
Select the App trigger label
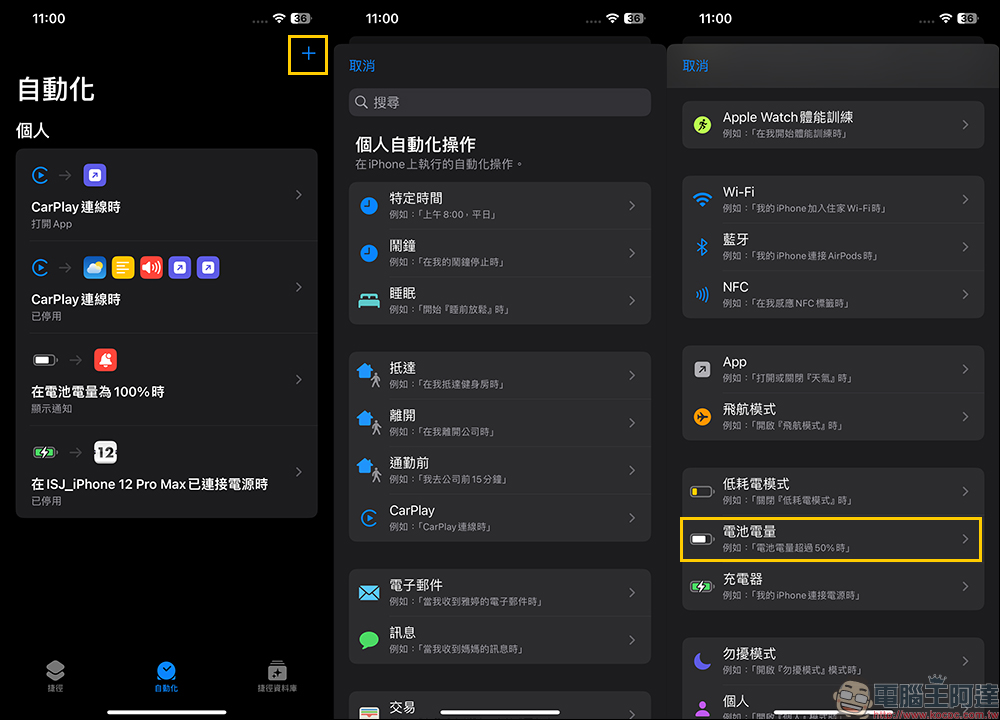(735, 362)
